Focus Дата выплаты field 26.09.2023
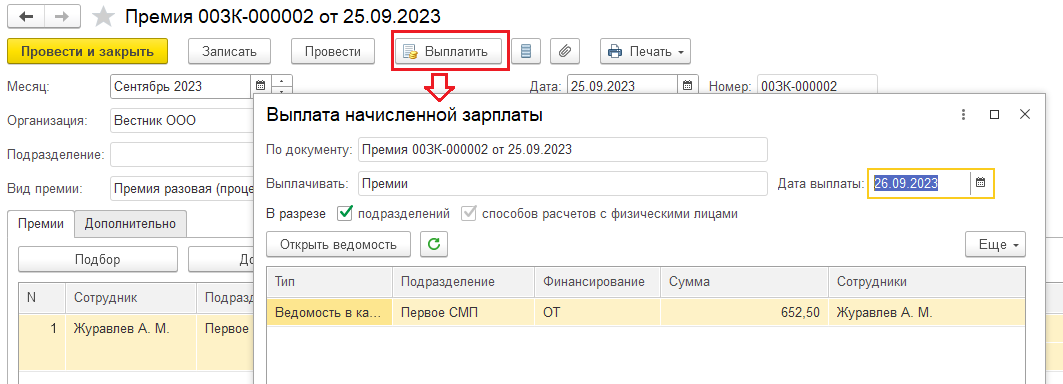The image size is (1063, 384). pos(919,183)
